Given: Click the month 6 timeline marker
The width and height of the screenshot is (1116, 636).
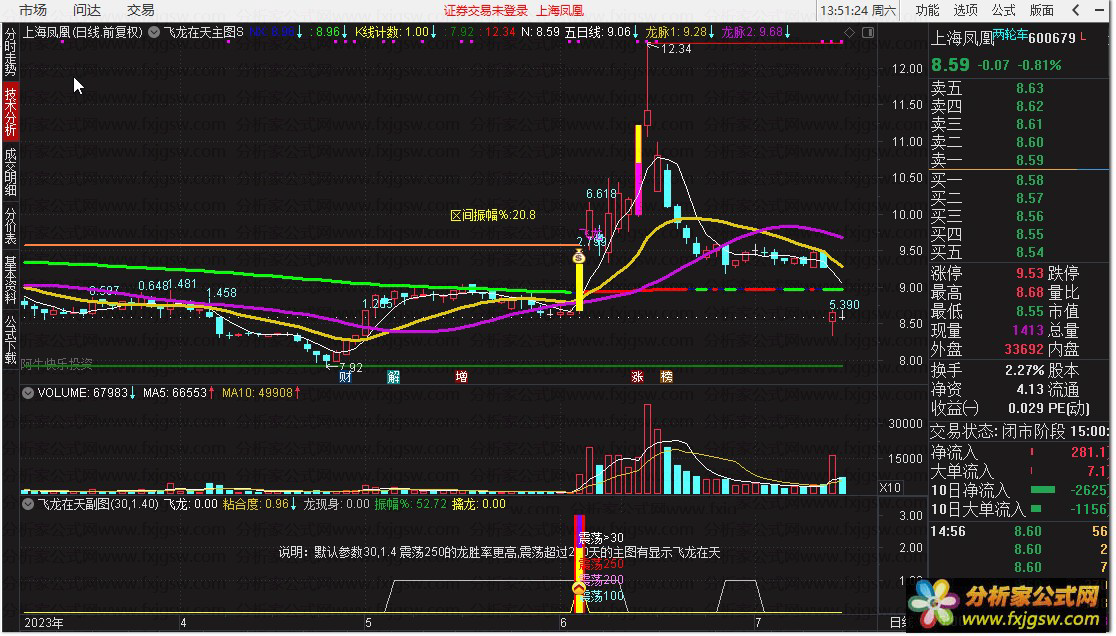Looking at the screenshot, I should [x=563, y=623].
